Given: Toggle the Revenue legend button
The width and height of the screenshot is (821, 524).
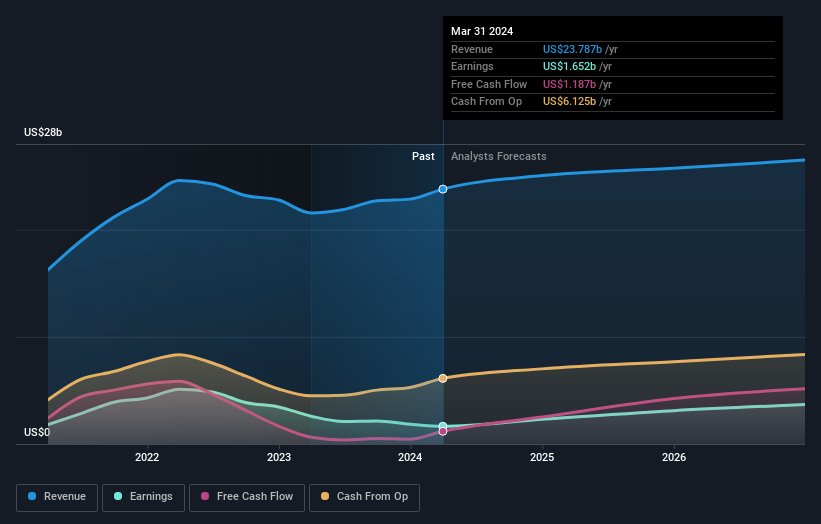Looking at the screenshot, I should coord(57,497).
